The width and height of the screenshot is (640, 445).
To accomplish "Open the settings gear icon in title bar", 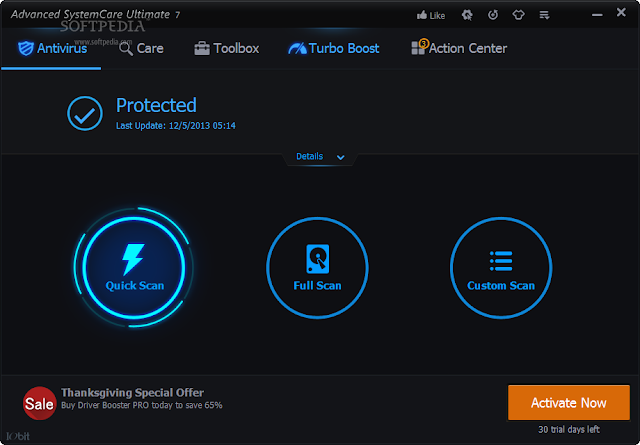I will click(467, 15).
